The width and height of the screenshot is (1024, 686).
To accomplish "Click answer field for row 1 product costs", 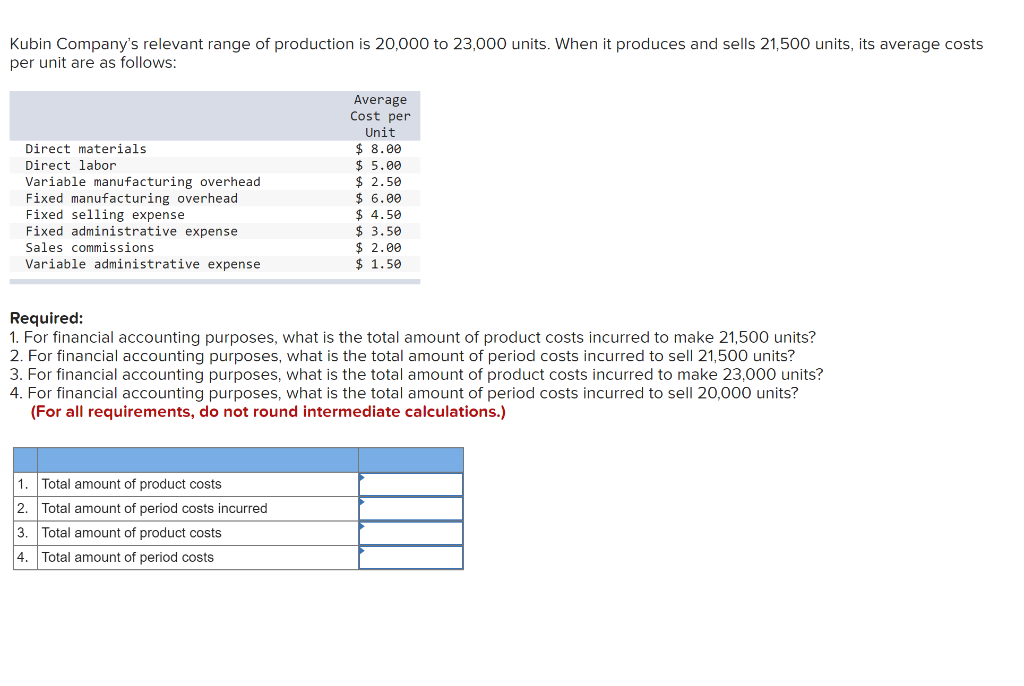I will point(411,484).
